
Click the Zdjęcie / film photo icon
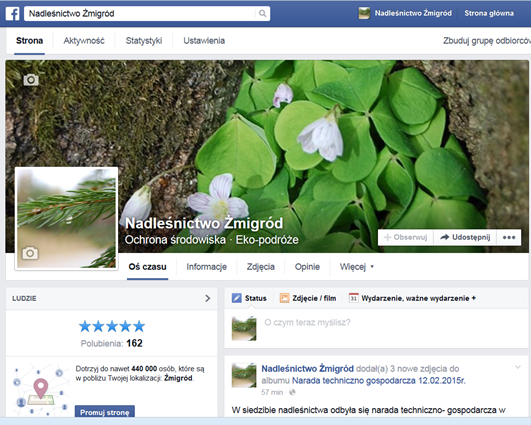(x=284, y=298)
